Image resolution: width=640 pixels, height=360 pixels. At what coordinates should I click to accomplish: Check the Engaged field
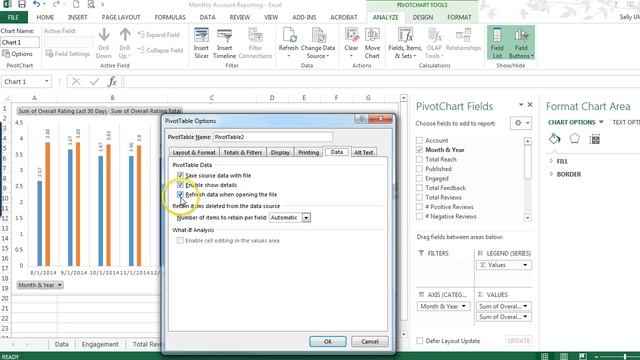pyautogui.click(x=419, y=178)
